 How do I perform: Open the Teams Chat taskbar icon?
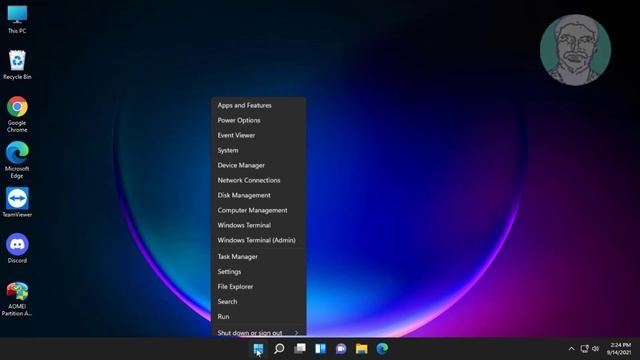click(341, 349)
